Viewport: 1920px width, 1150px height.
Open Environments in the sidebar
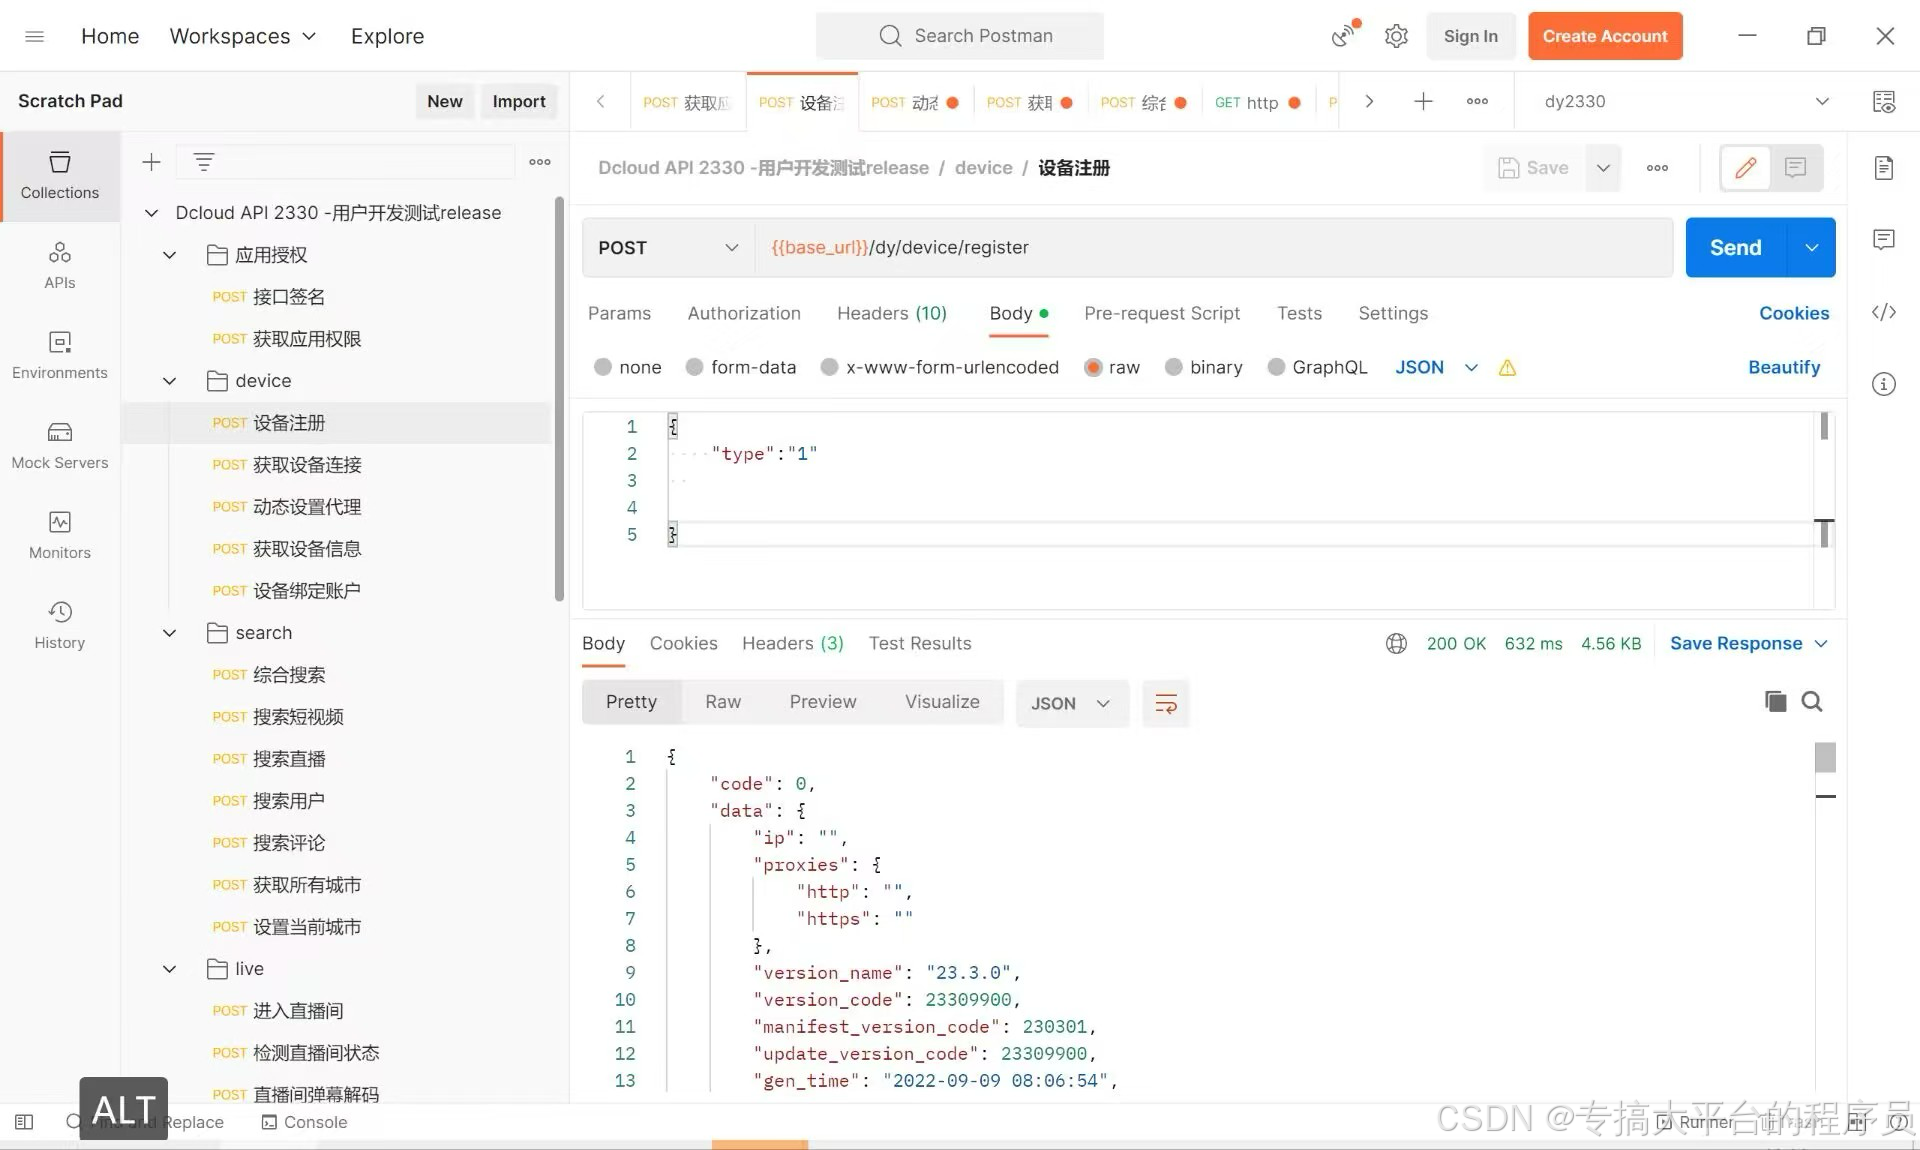tap(60, 355)
